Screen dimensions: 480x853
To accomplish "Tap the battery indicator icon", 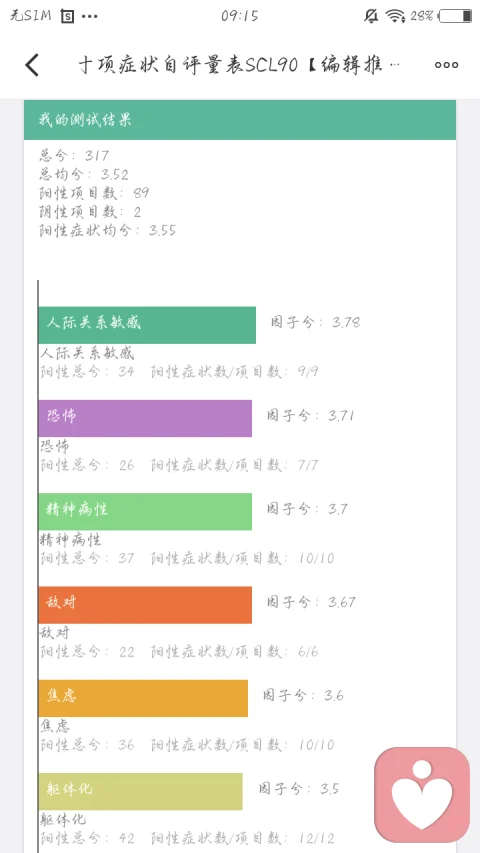I will [455, 16].
